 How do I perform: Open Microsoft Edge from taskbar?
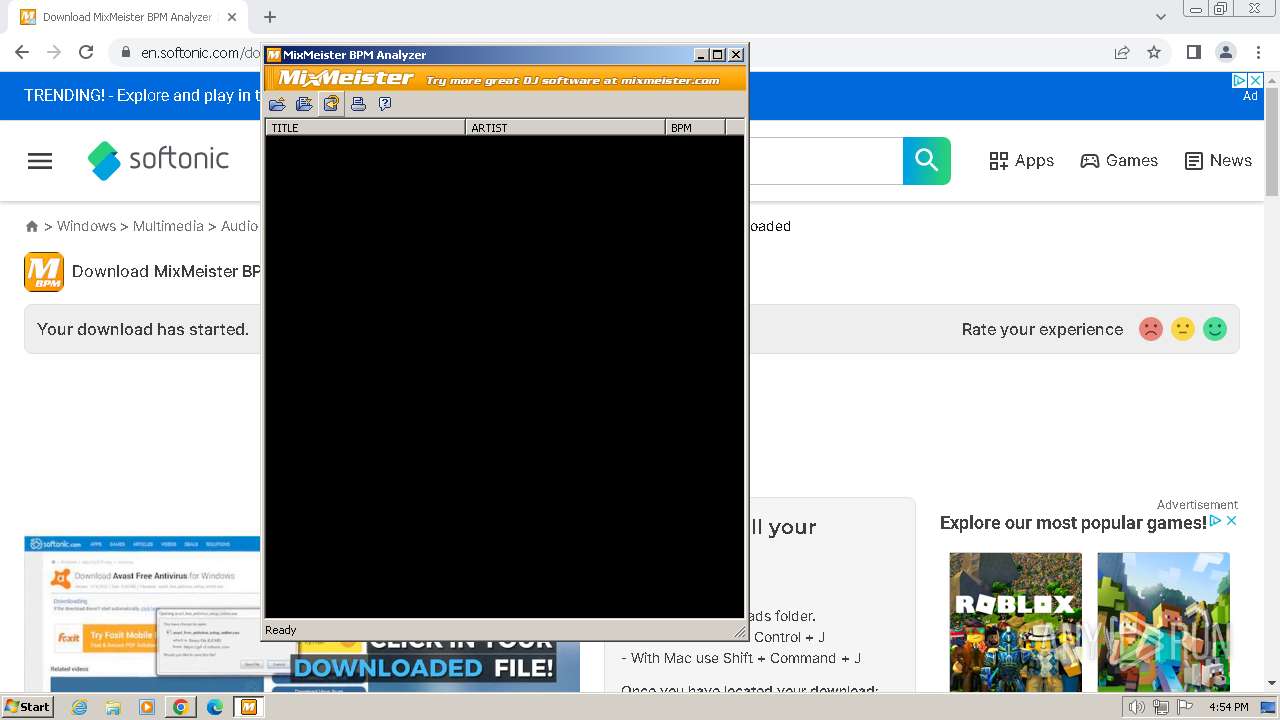point(214,707)
